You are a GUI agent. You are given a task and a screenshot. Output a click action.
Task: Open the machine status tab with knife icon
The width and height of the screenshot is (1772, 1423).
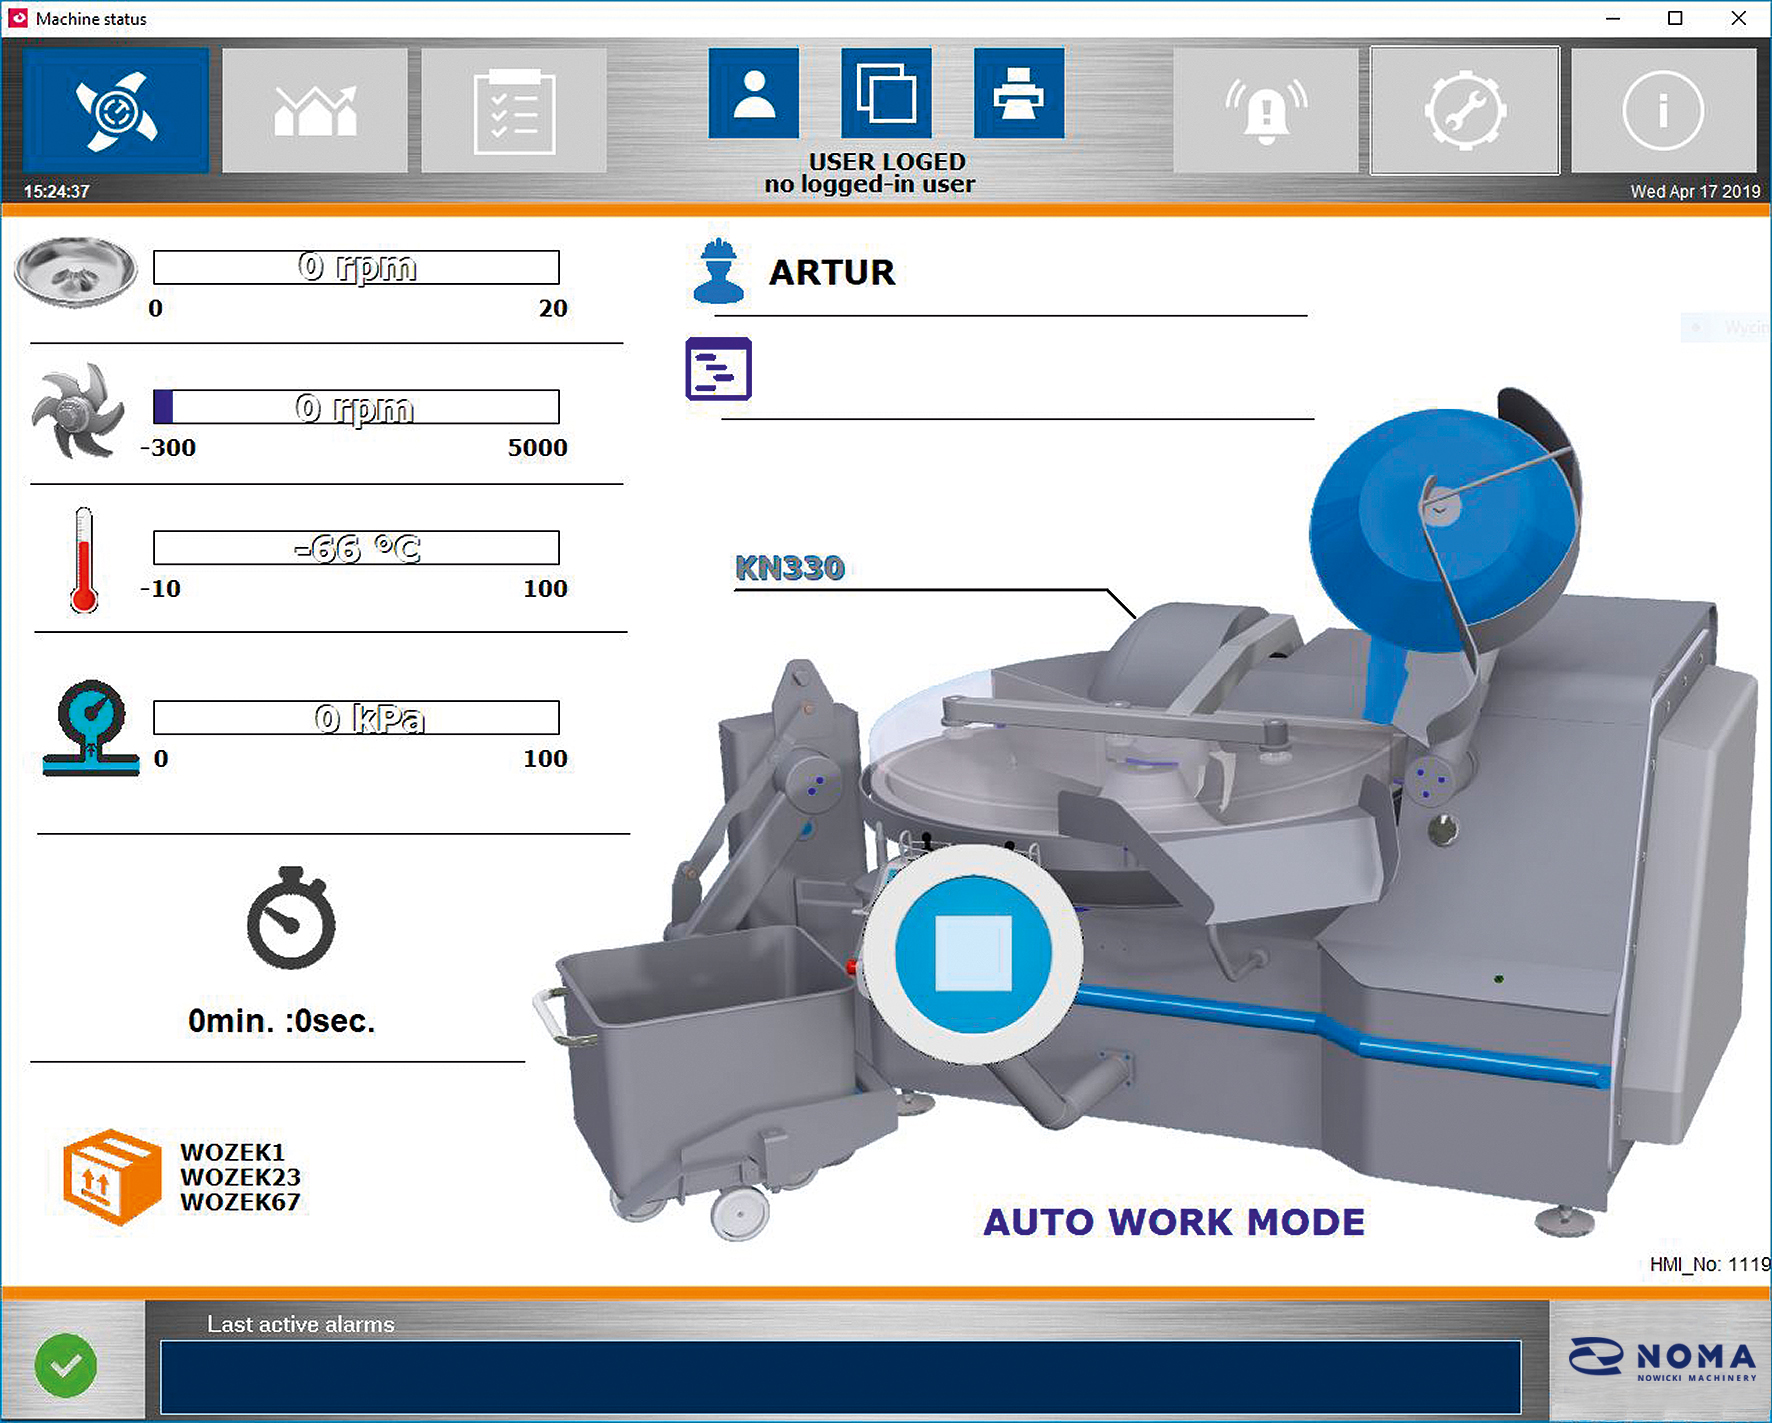pyautogui.click(x=116, y=110)
